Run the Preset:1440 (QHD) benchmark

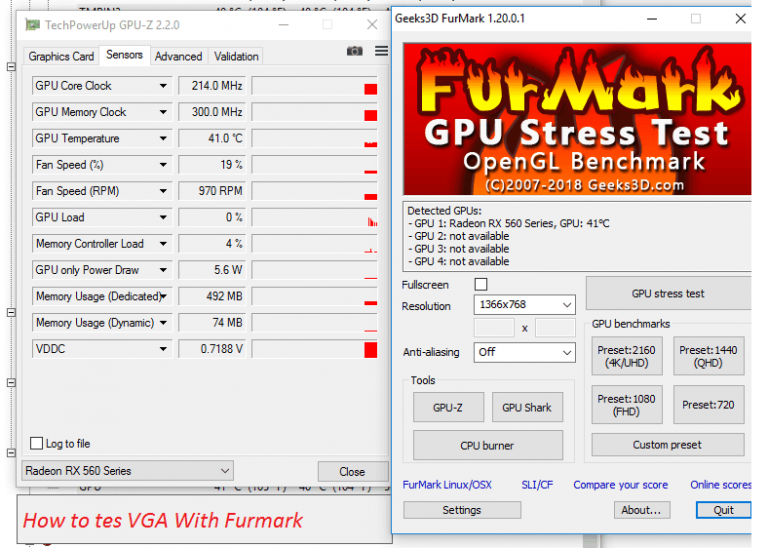click(708, 356)
